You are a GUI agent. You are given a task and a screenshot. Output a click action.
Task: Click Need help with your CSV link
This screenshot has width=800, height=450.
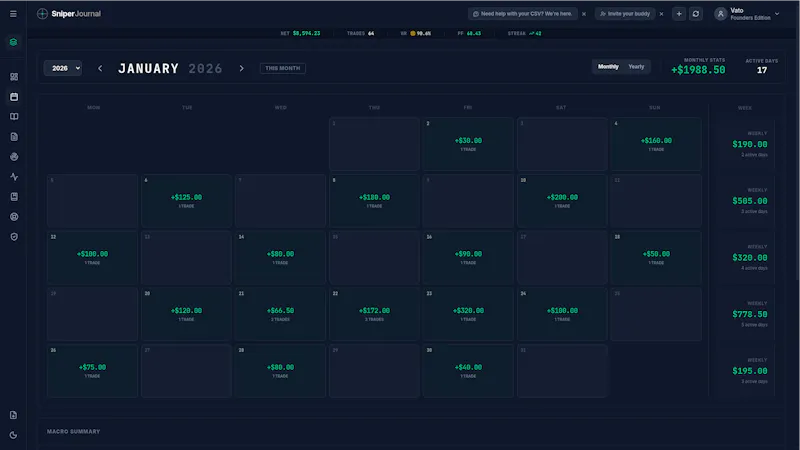coord(523,14)
